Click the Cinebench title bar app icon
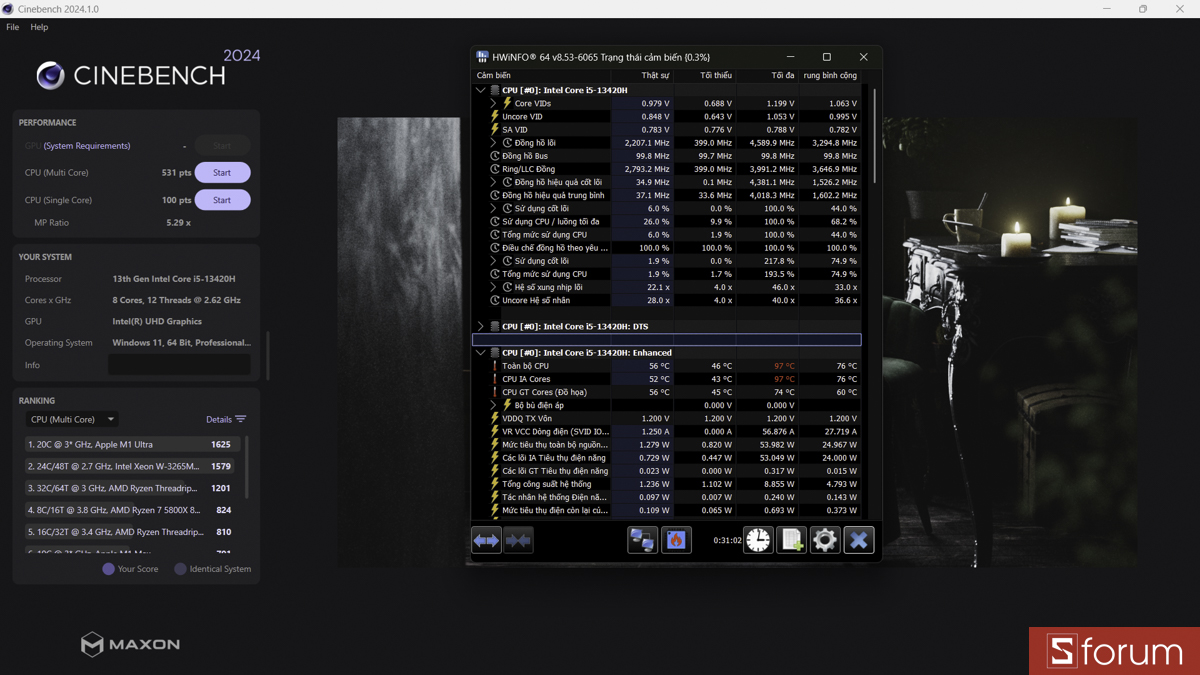 pyautogui.click(x=8, y=9)
